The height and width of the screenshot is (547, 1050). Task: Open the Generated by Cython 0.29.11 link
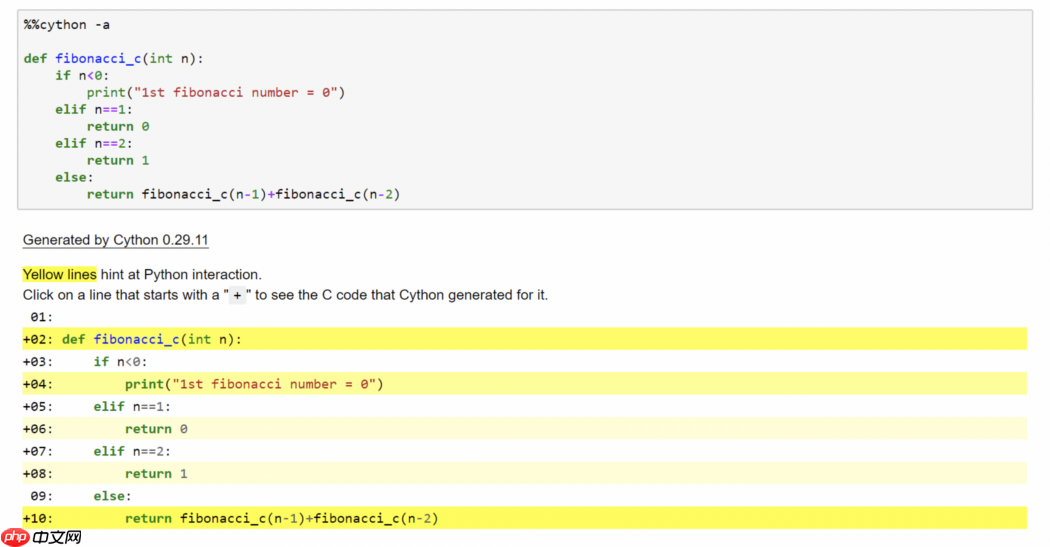tap(115, 240)
